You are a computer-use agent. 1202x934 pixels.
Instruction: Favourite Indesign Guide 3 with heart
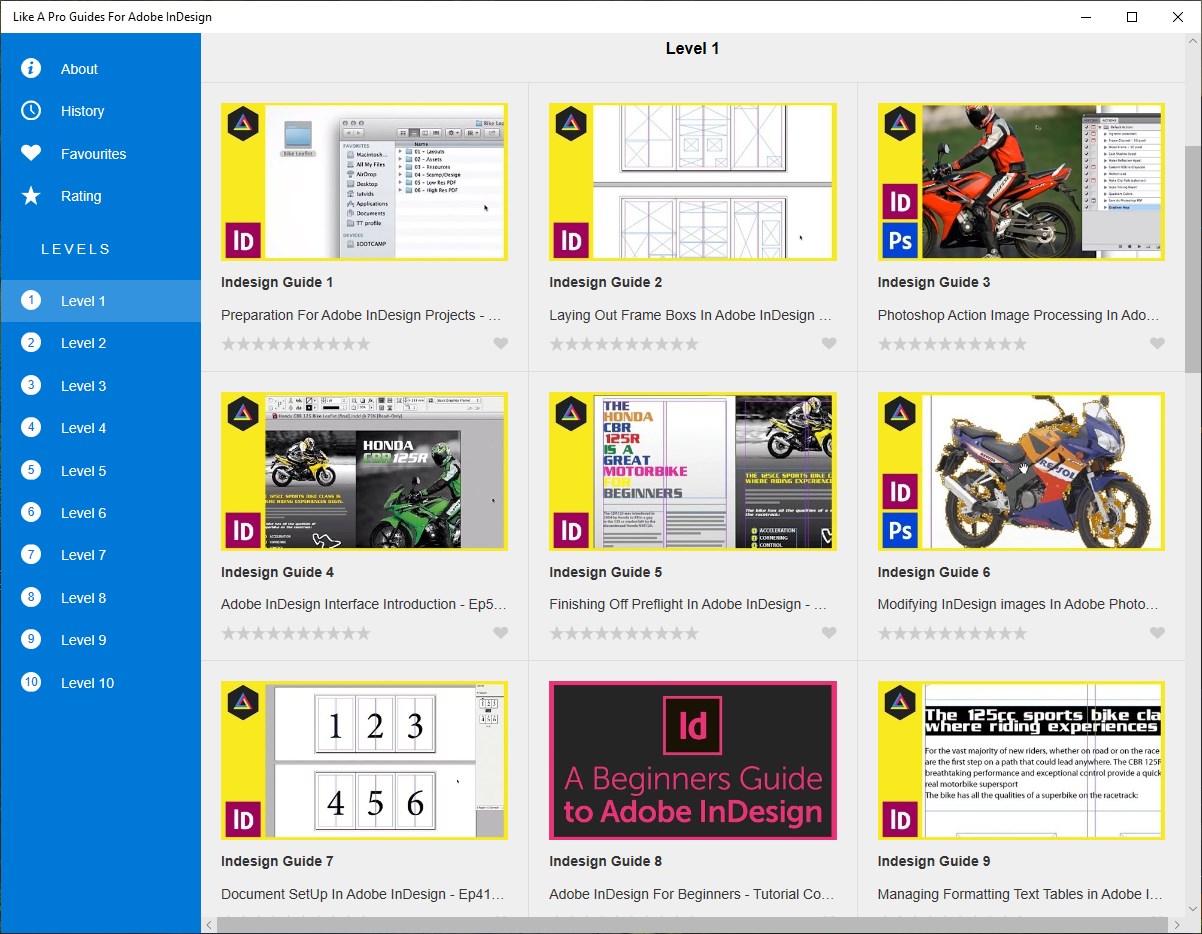pos(1157,344)
